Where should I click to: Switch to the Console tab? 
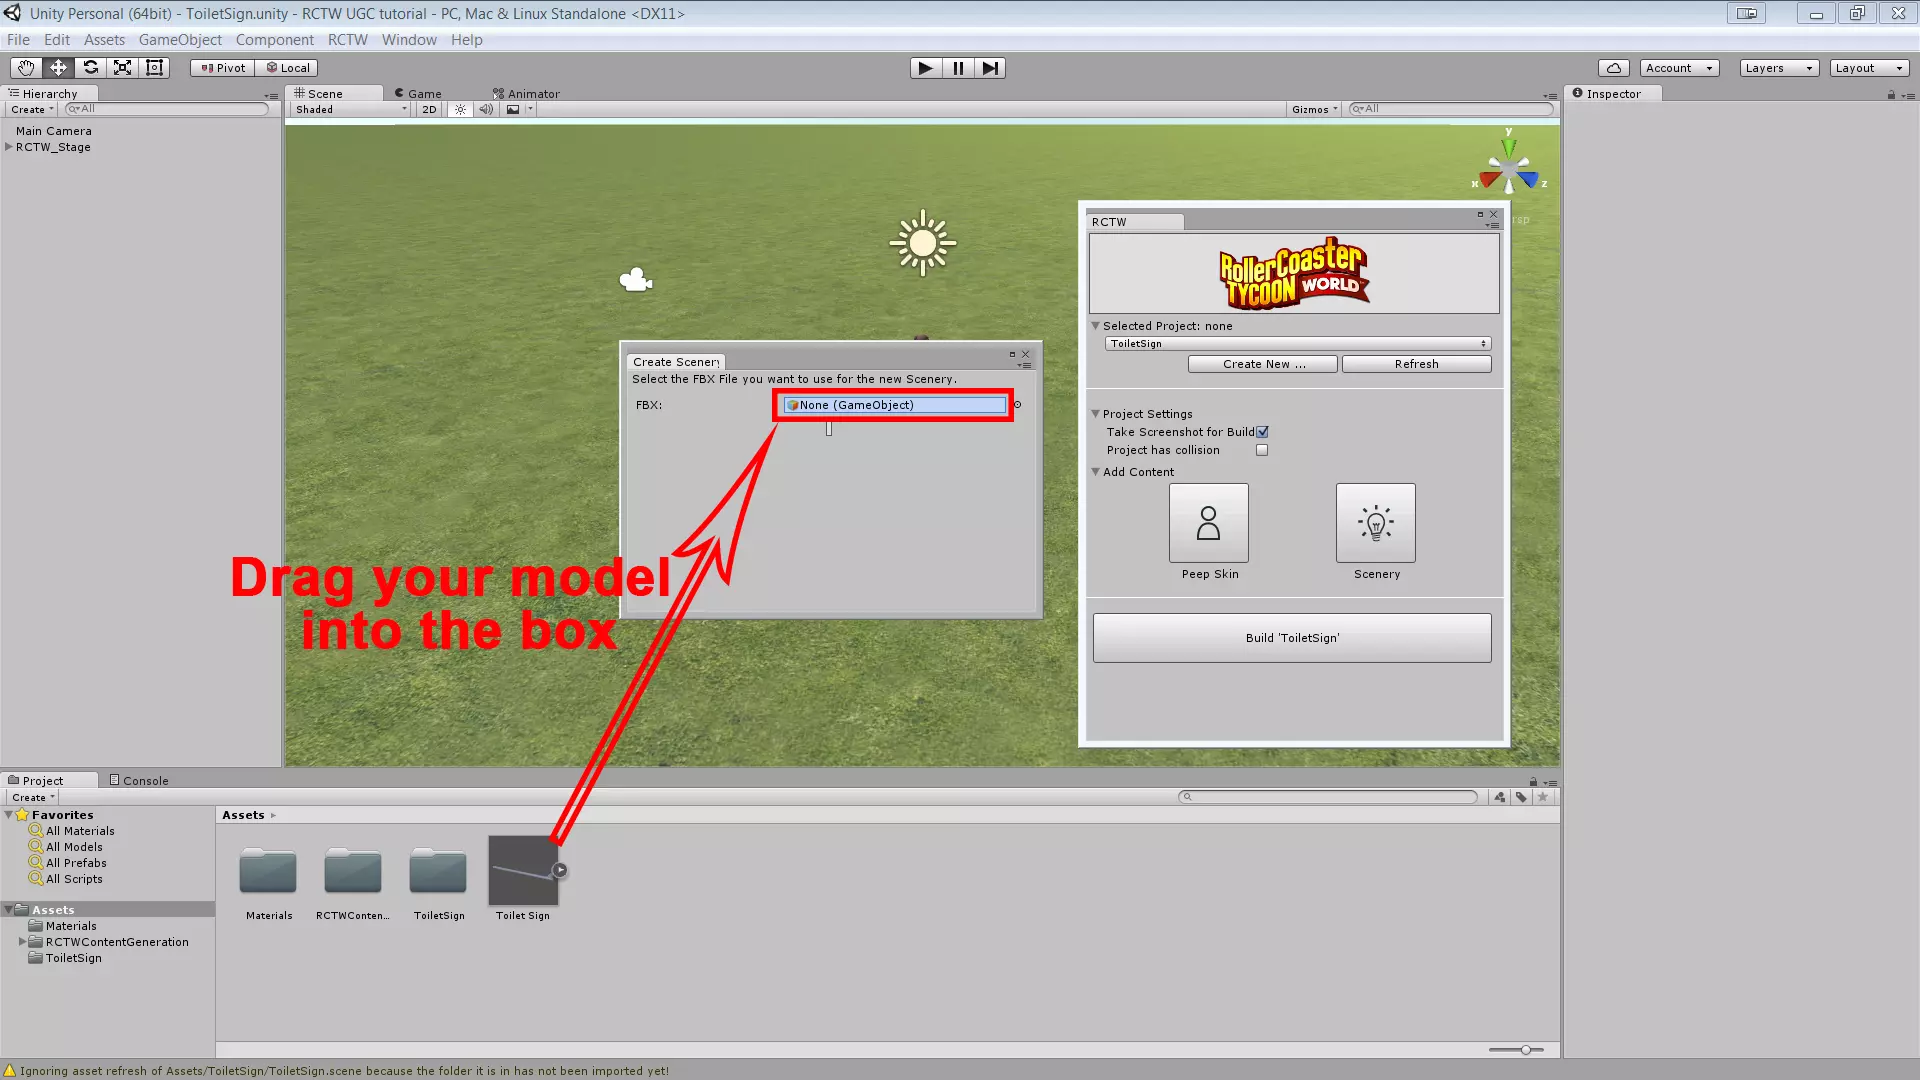click(x=139, y=781)
